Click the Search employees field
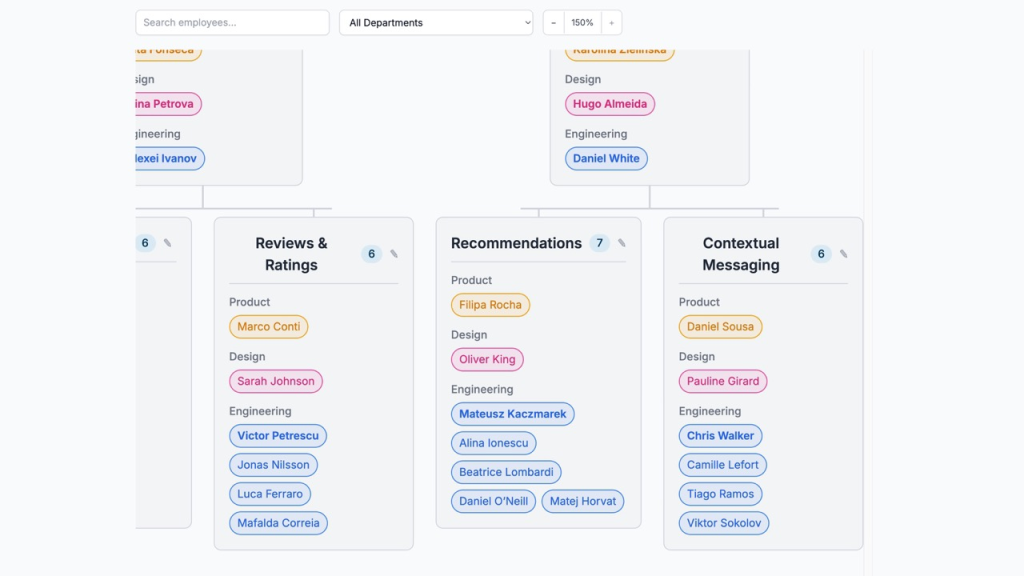Image resolution: width=1024 pixels, height=576 pixels. coord(232,23)
